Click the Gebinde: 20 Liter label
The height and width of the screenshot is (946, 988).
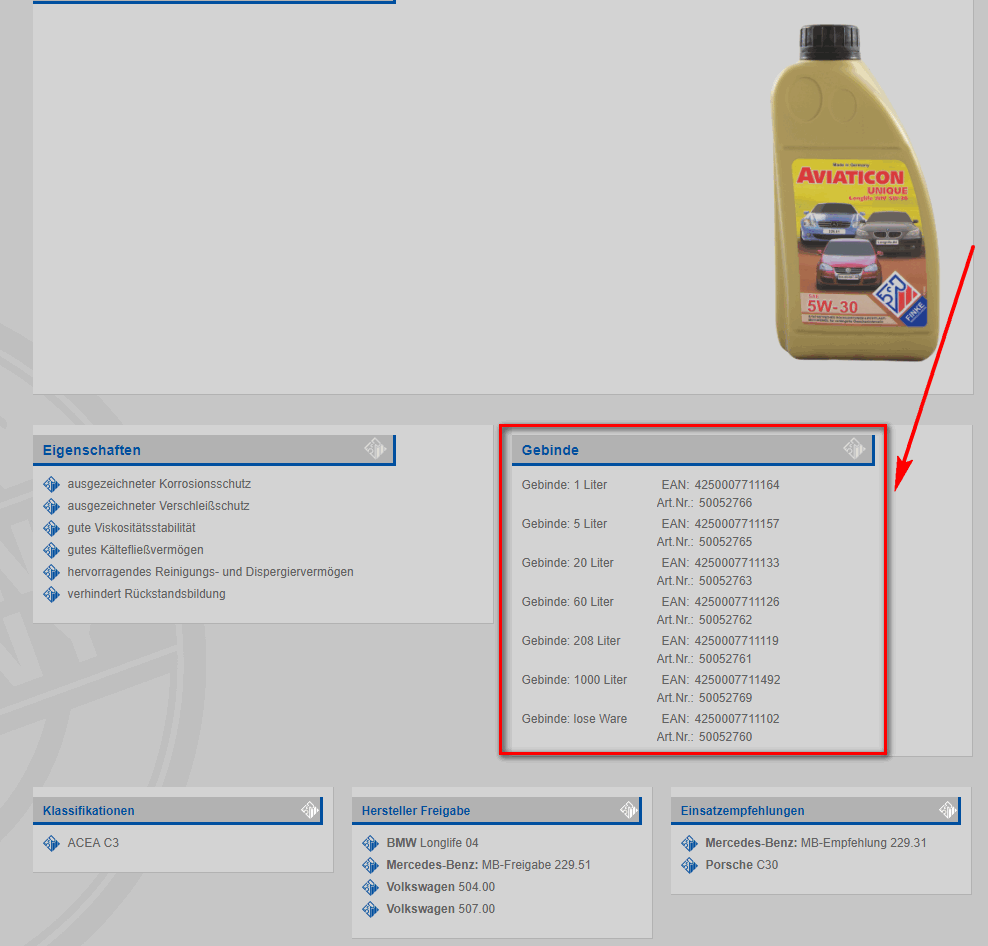pyautogui.click(x=567, y=563)
